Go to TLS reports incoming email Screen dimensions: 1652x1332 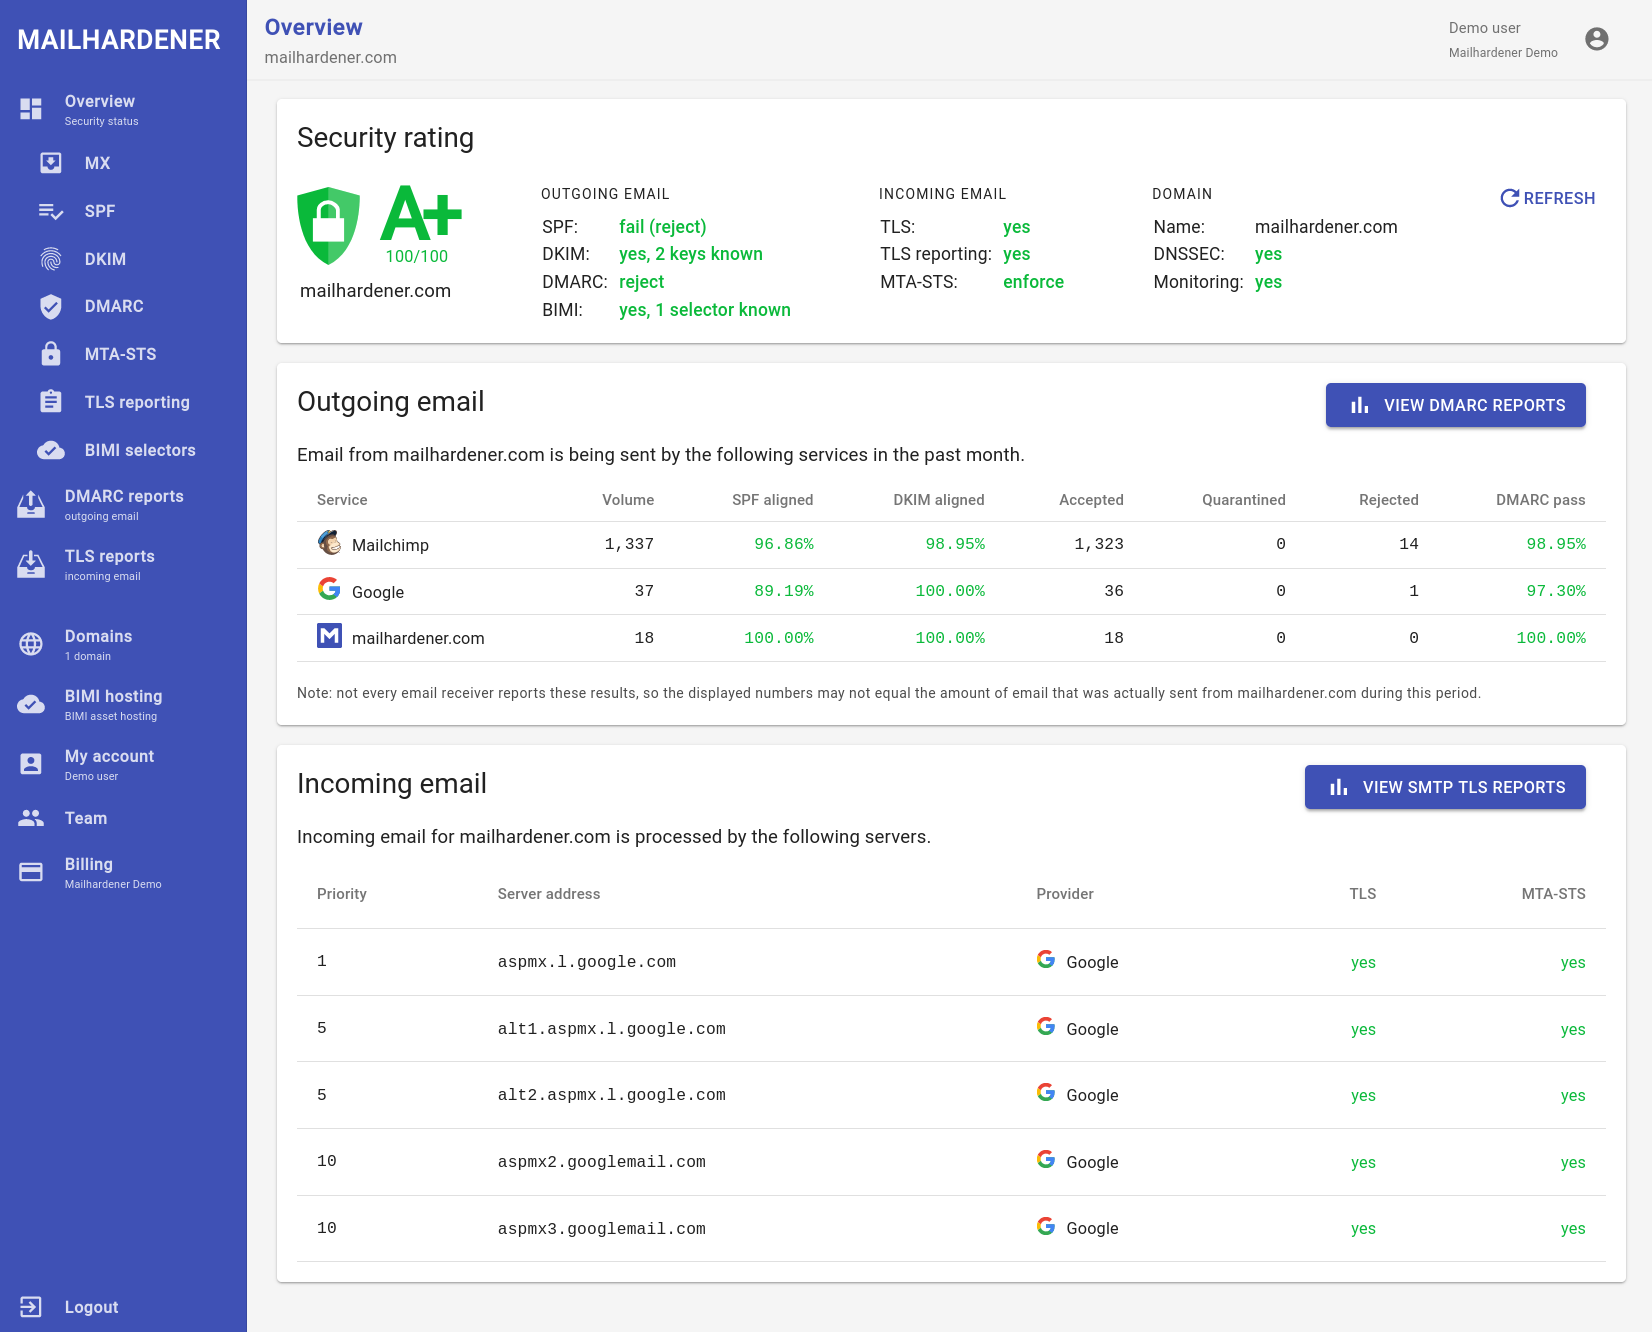point(109,564)
